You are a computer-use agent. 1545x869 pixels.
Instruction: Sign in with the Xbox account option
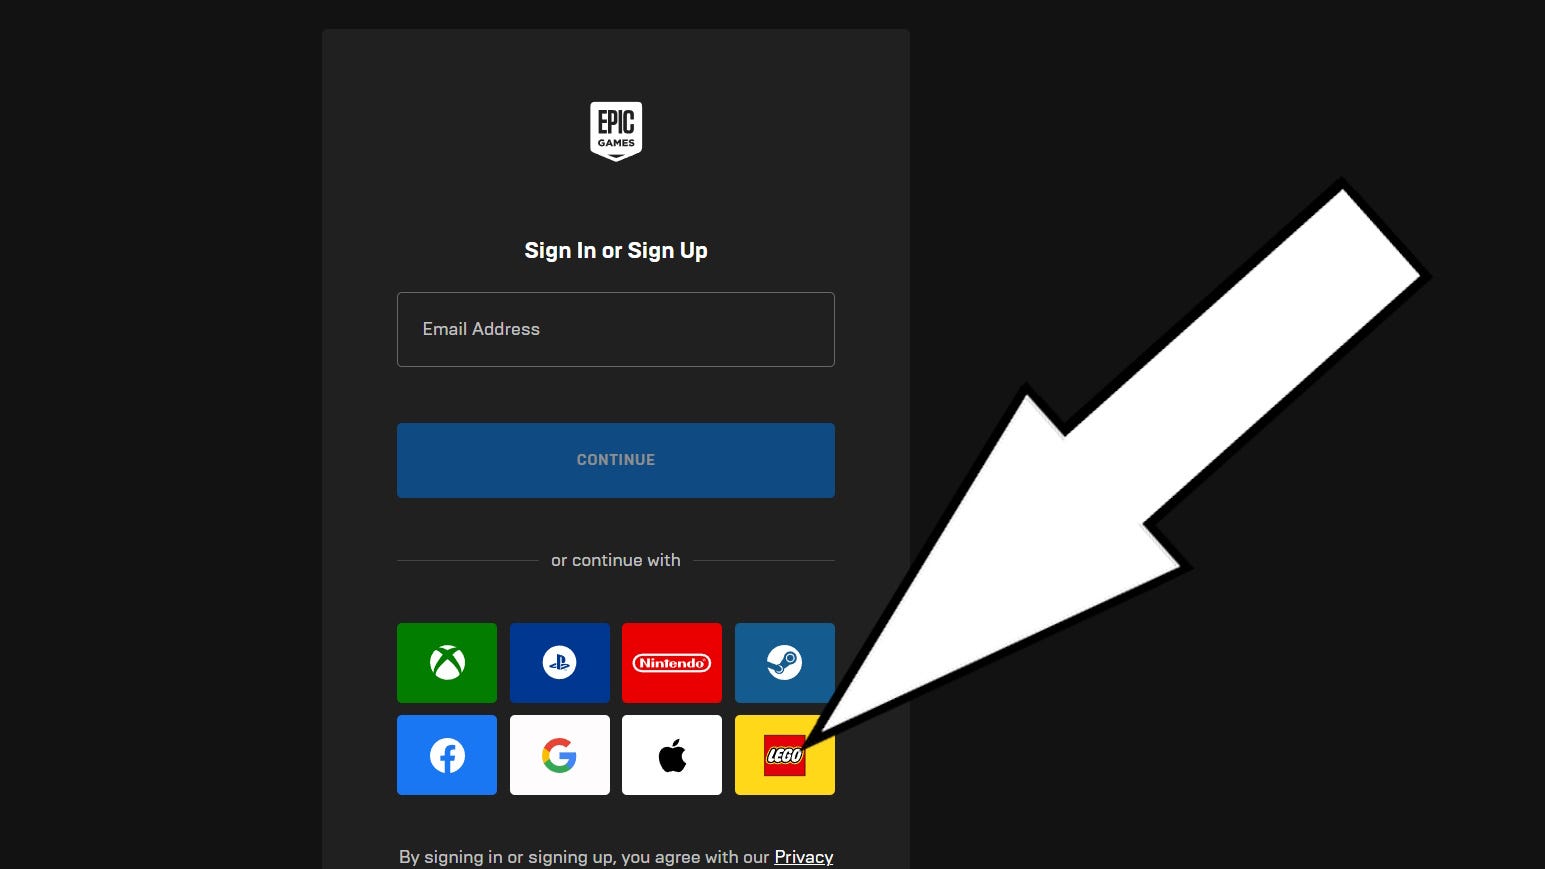pos(446,662)
